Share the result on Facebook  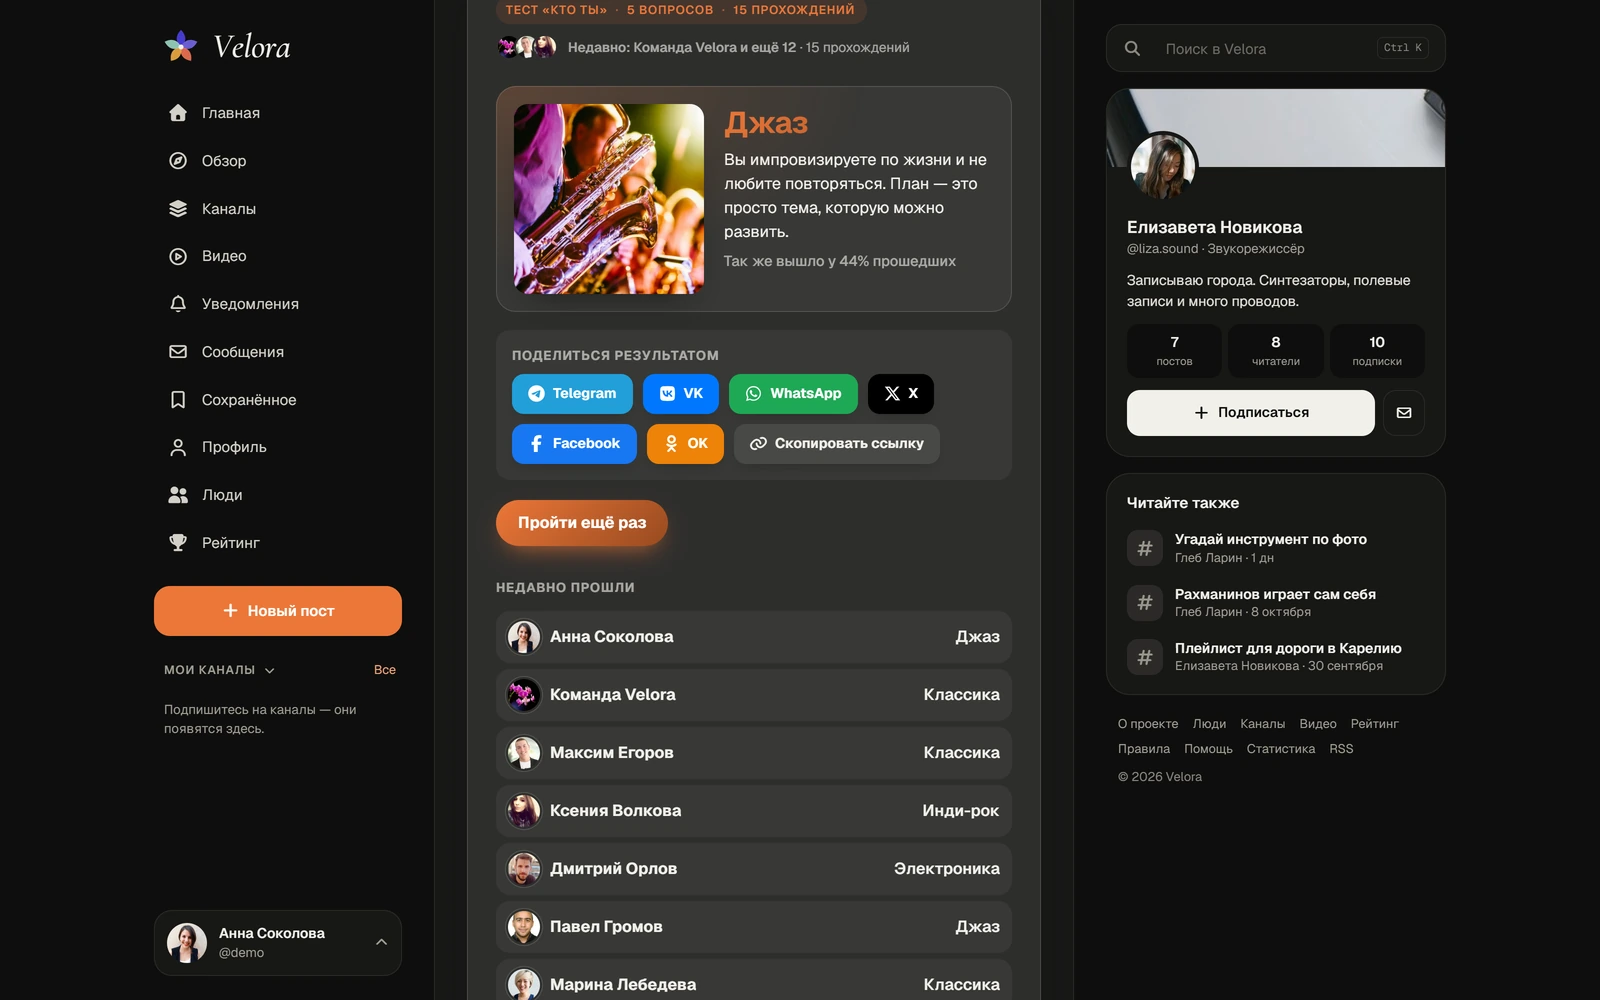coord(574,444)
